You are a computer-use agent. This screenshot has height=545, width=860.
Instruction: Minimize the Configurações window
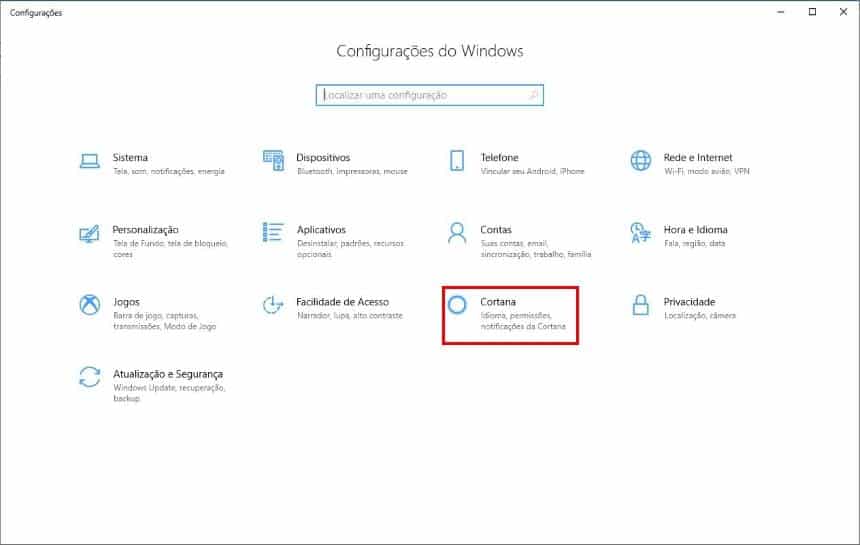(781, 12)
